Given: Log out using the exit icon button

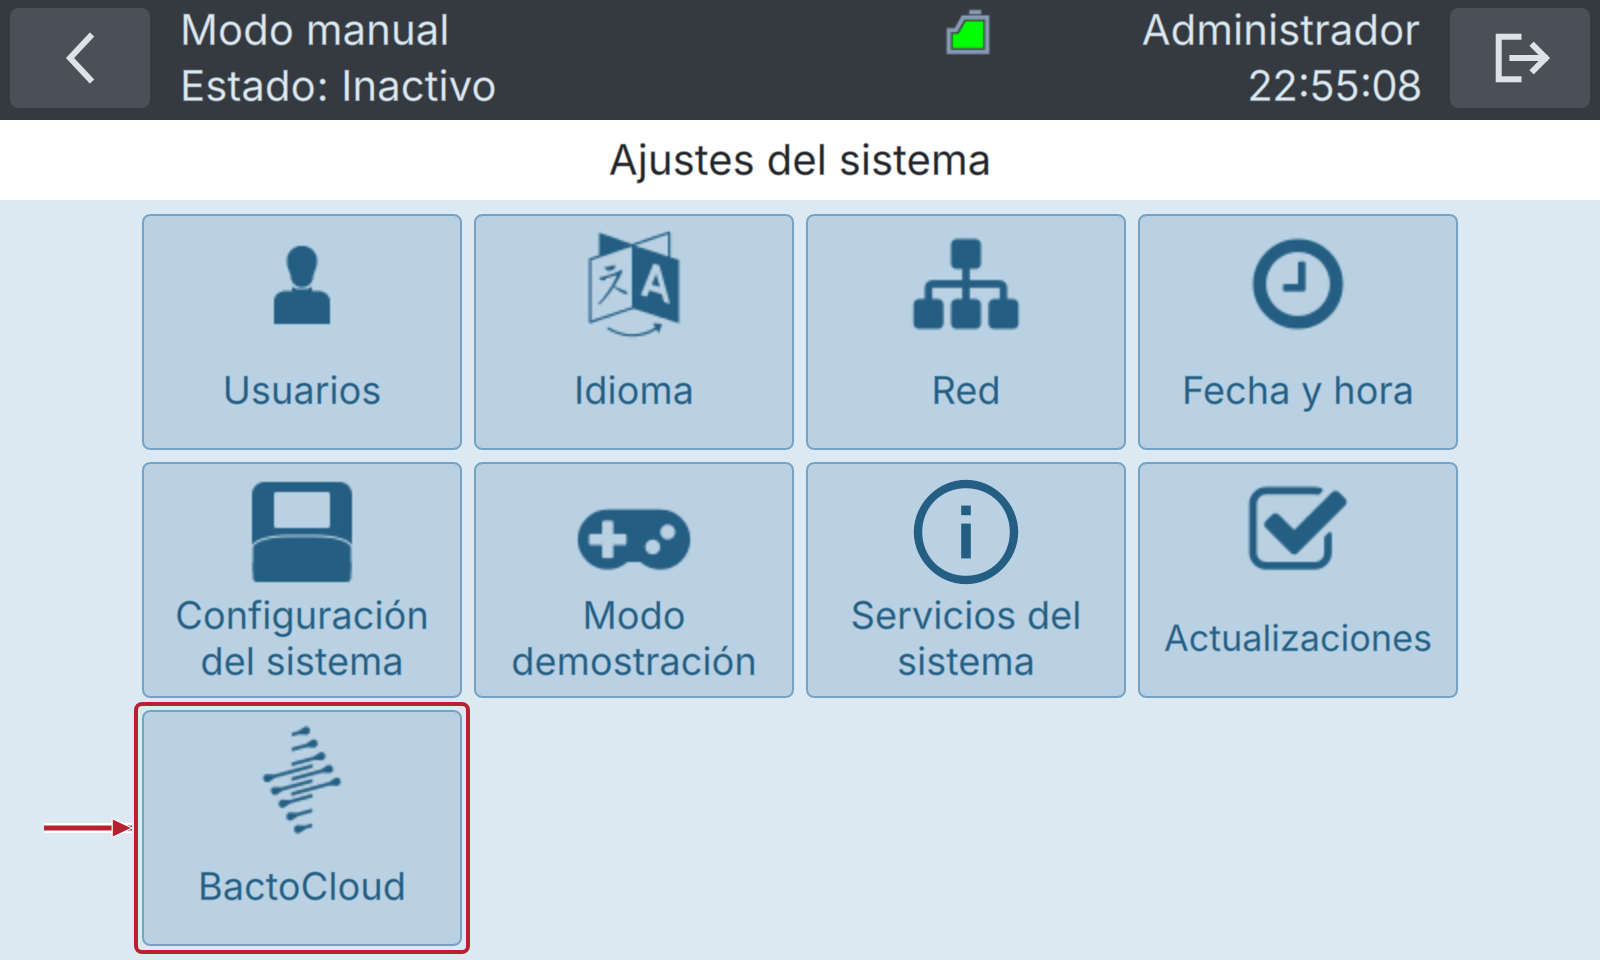Looking at the screenshot, I should click(1520, 58).
